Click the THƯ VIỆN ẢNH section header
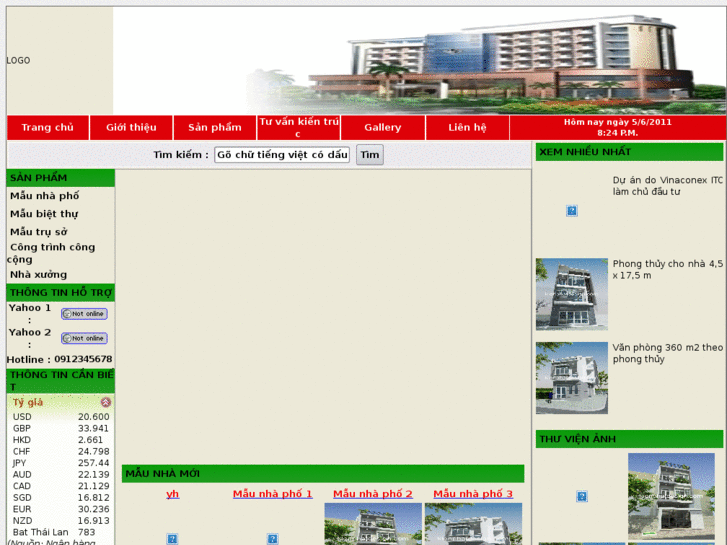 (629, 439)
